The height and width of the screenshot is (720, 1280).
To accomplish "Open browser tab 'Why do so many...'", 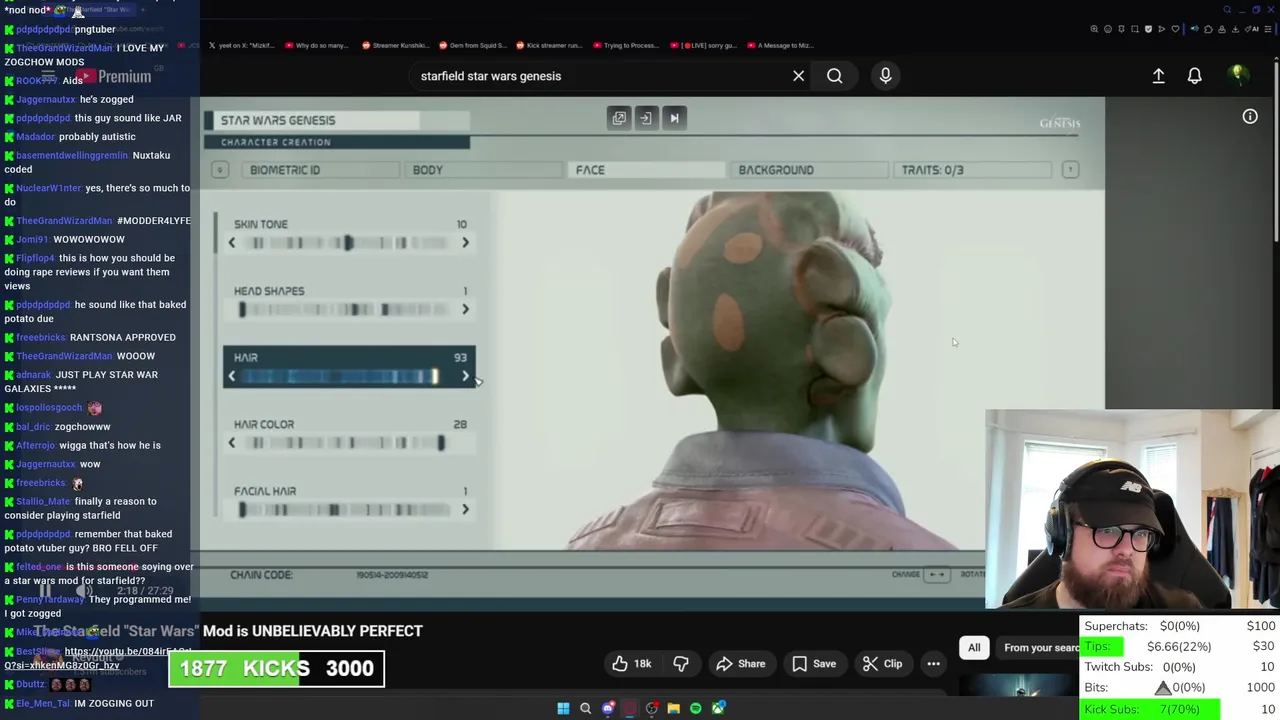I will point(318,45).
